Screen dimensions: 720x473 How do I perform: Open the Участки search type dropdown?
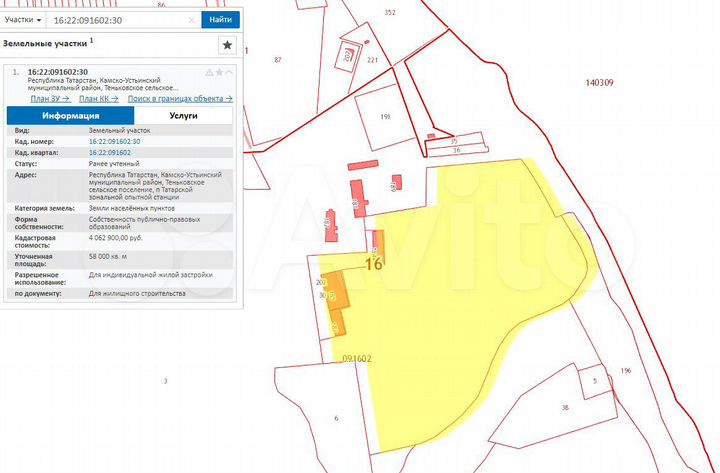[x=24, y=20]
